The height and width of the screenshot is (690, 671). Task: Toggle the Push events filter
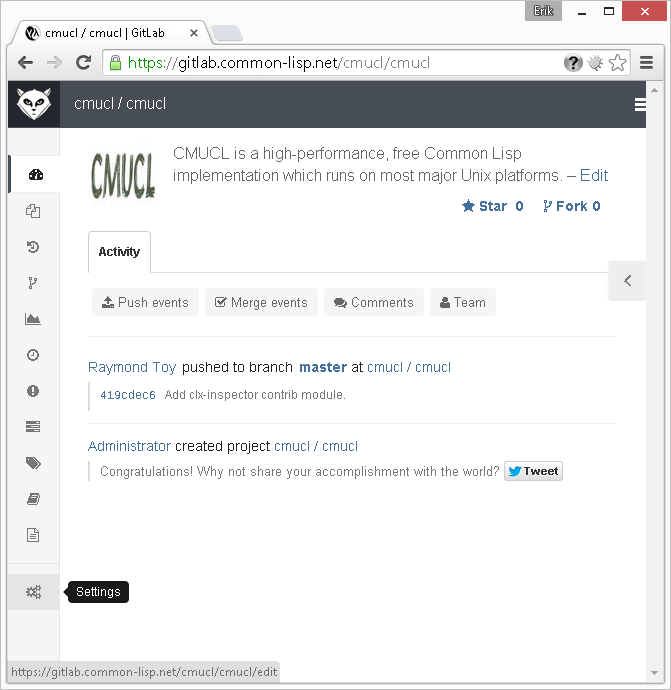[x=145, y=302]
